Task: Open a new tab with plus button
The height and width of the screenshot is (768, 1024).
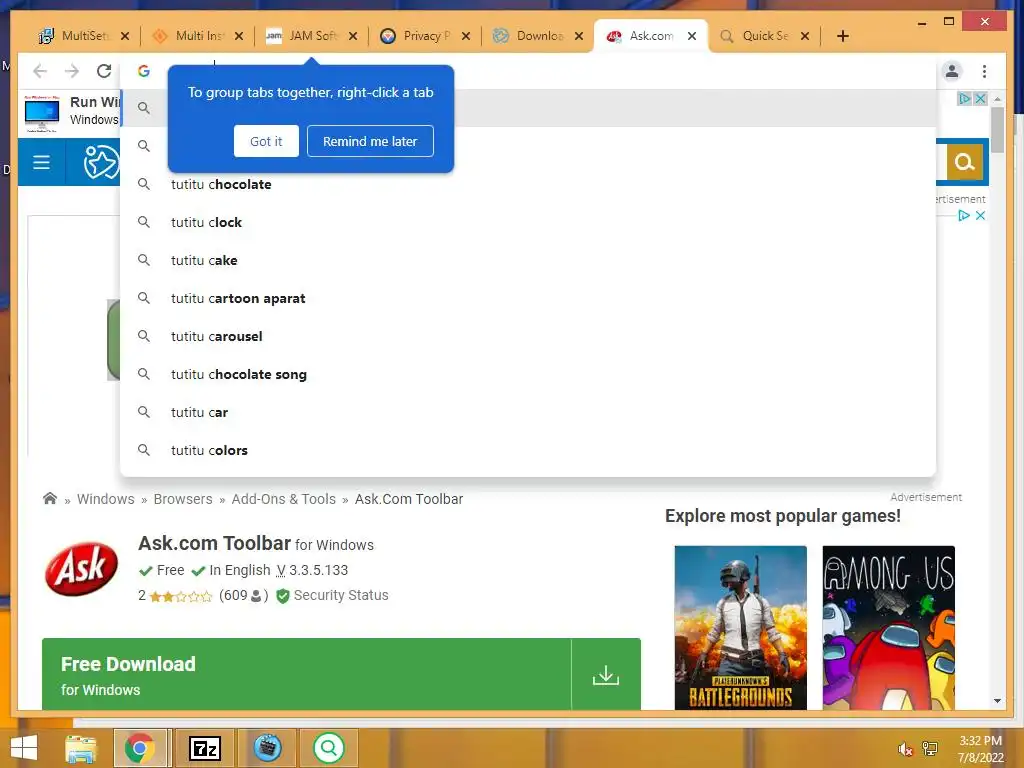Action: (x=842, y=36)
